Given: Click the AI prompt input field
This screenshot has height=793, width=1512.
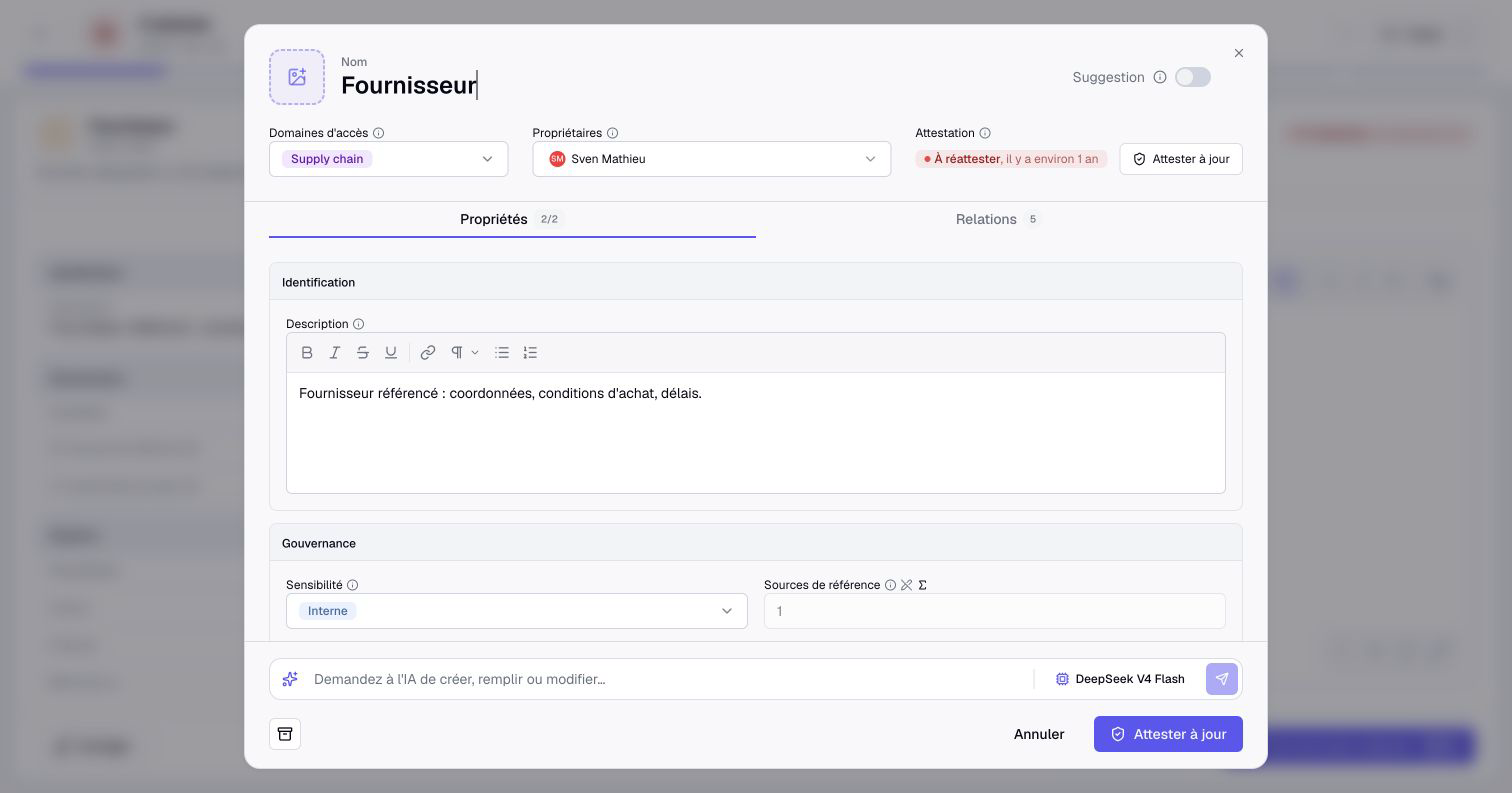Looking at the screenshot, I should click(x=668, y=679).
